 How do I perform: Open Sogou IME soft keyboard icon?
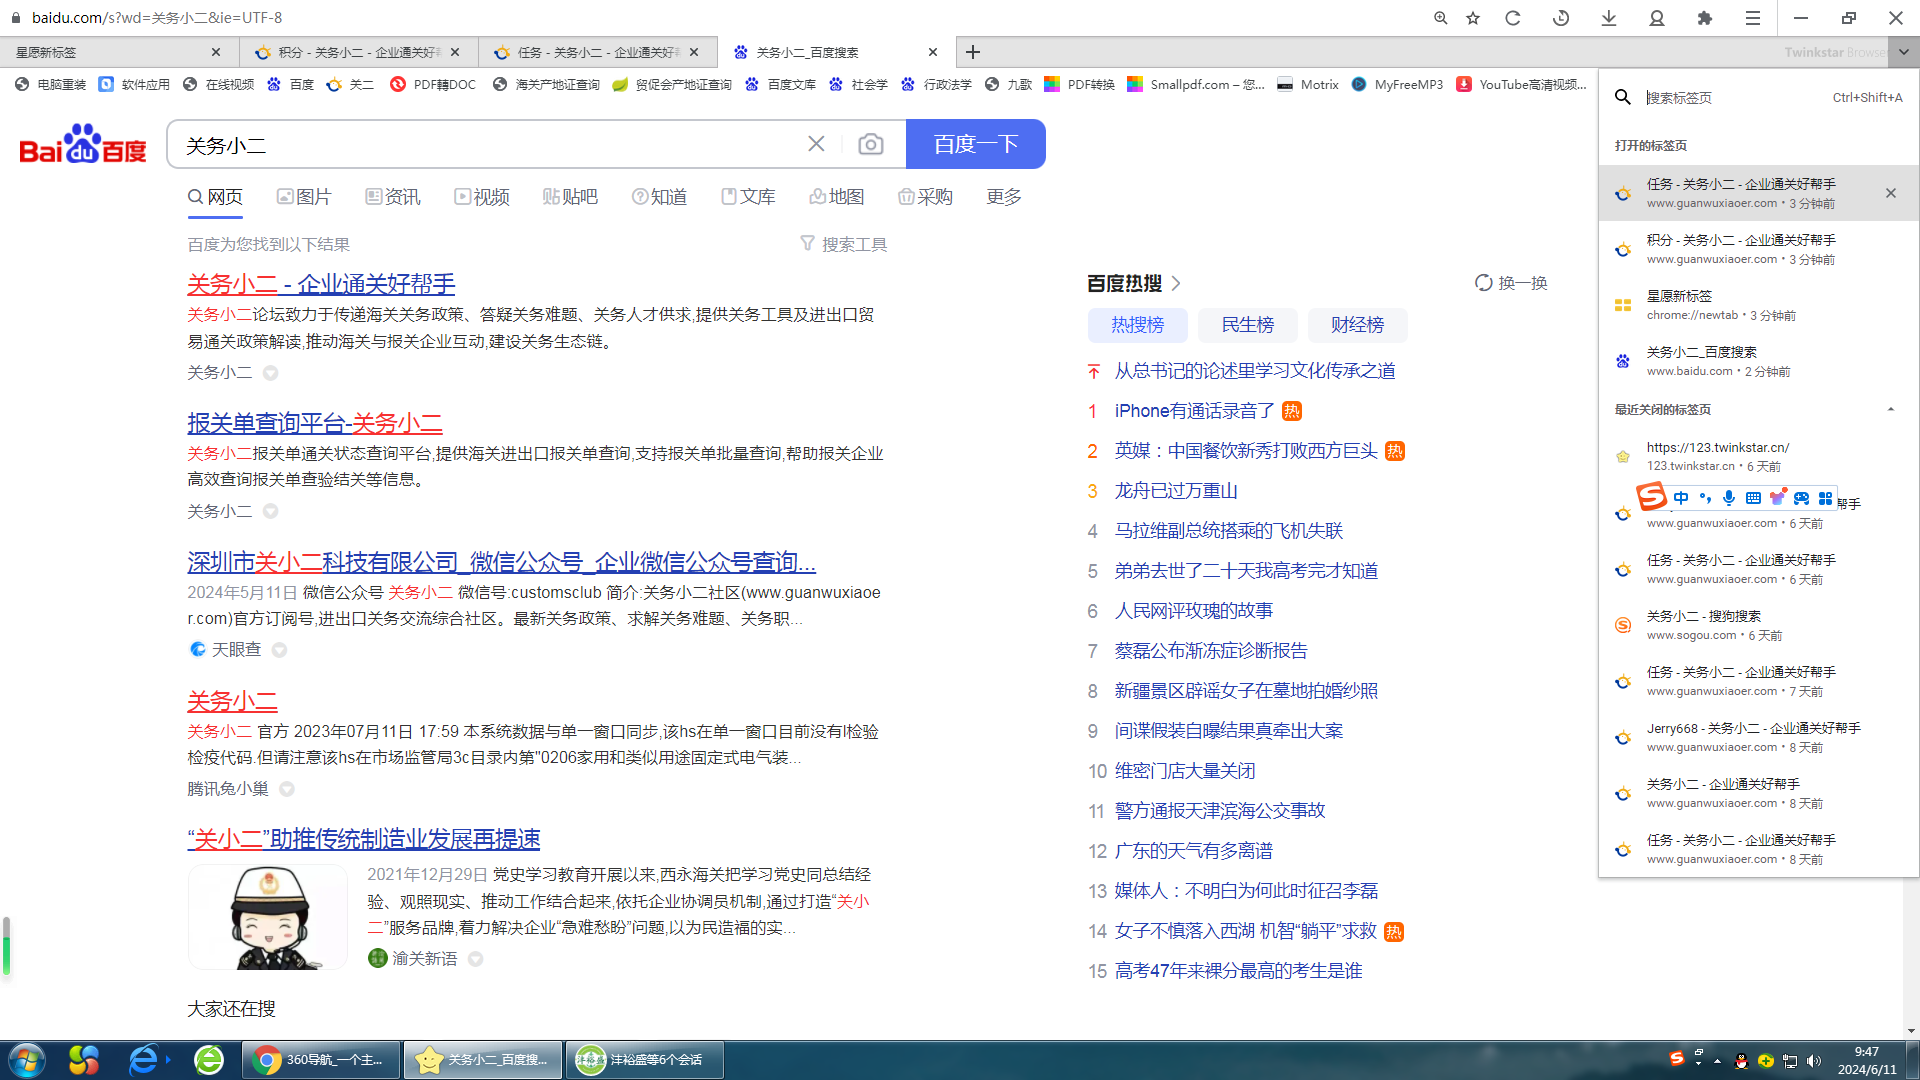[1753, 498]
